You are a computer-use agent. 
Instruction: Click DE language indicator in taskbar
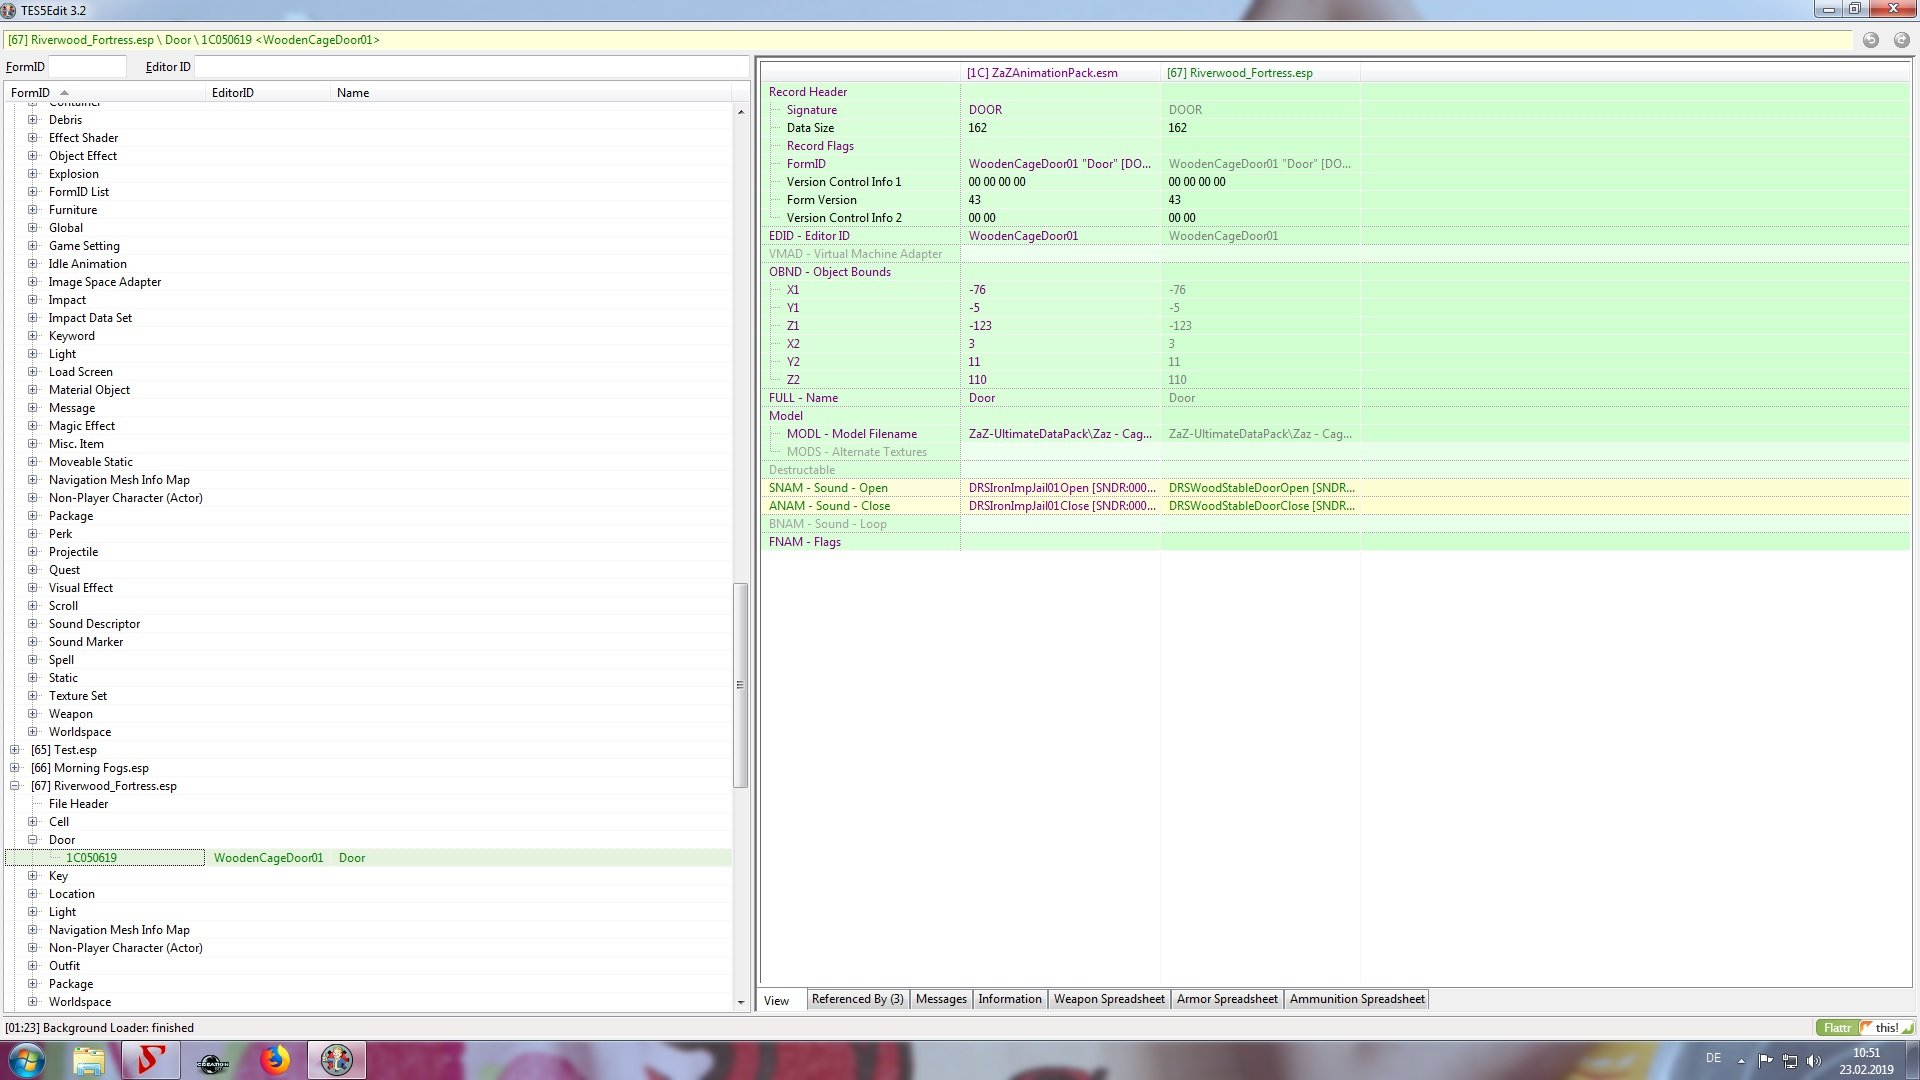coord(1713,1058)
